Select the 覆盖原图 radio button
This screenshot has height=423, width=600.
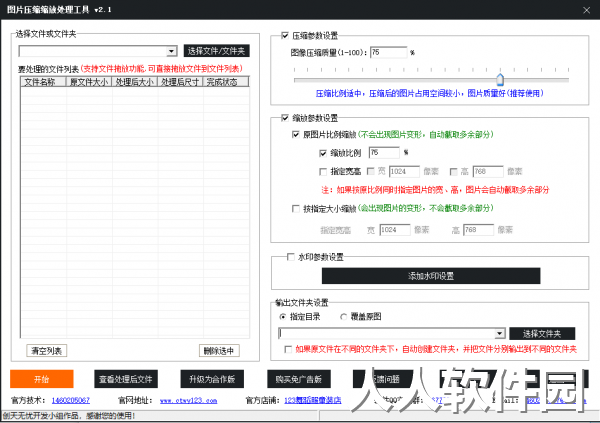pyautogui.click(x=344, y=317)
